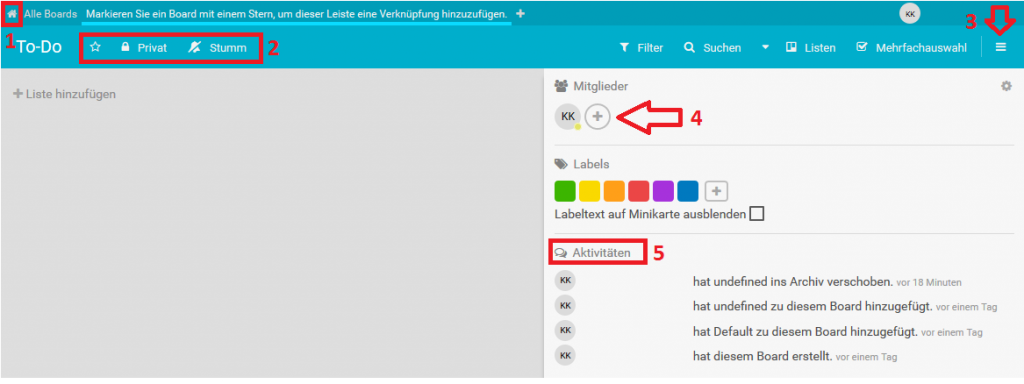Click 'vor 18 Minuten' timestamp
The height and width of the screenshot is (384, 1024).
click(x=929, y=283)
